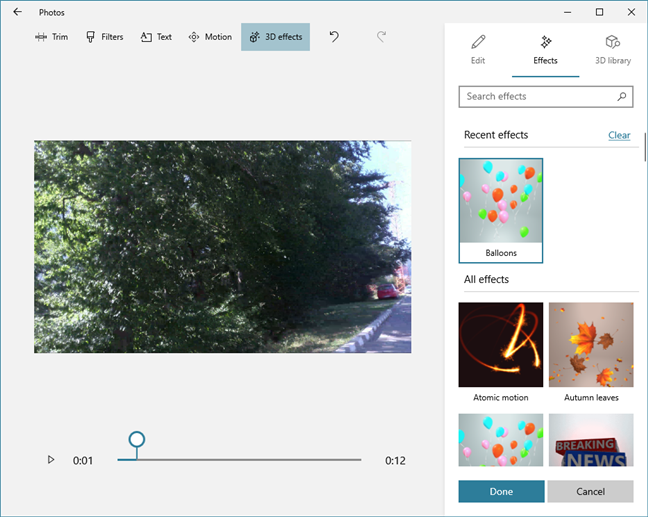The width and height of the screenshot is (648, 517).
Task: Click the 'Recent effects' heading
Action: [x=496, y=135]
